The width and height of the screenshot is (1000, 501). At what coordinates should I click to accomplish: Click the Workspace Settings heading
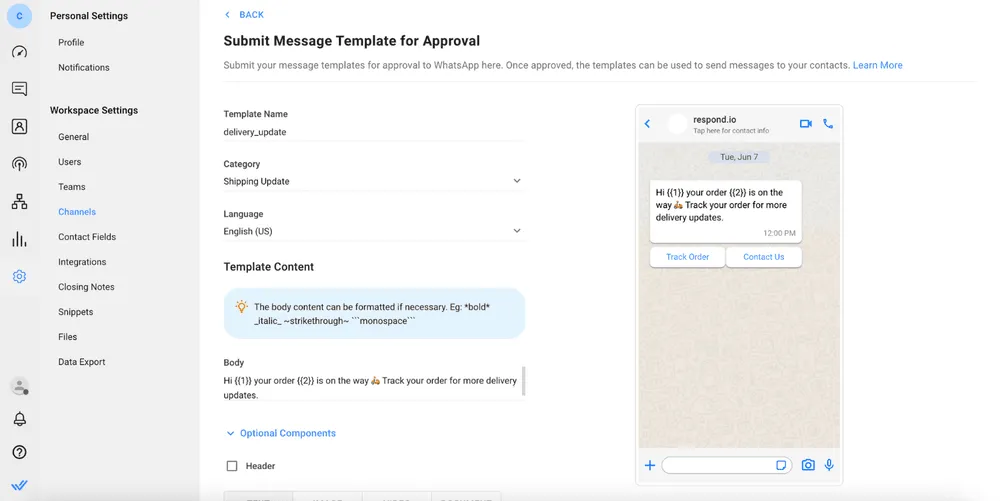94,110
